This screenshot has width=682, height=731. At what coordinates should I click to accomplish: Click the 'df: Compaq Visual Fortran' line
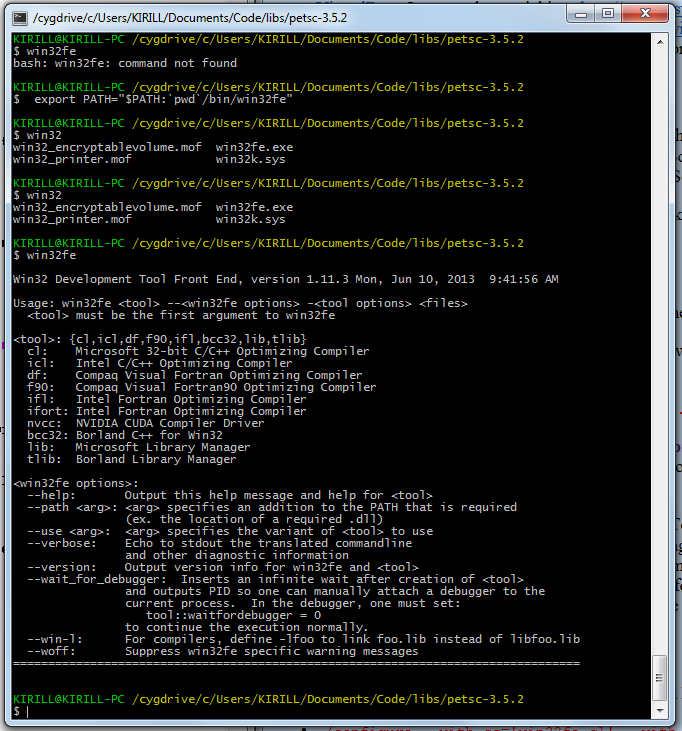(194, 375)
